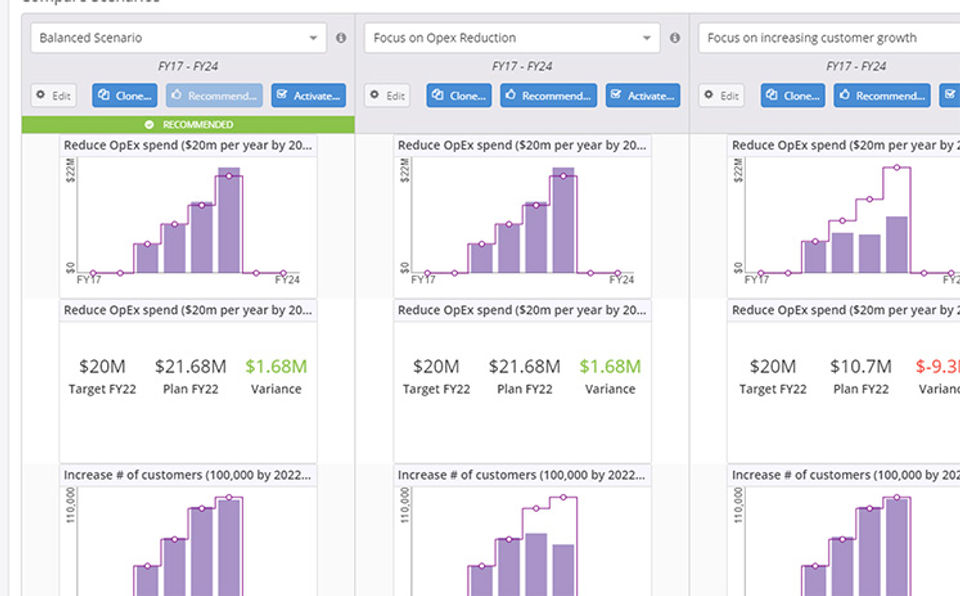Select the red negative variance value
This screenshot has width=960, height=596.
click(937, 366)
